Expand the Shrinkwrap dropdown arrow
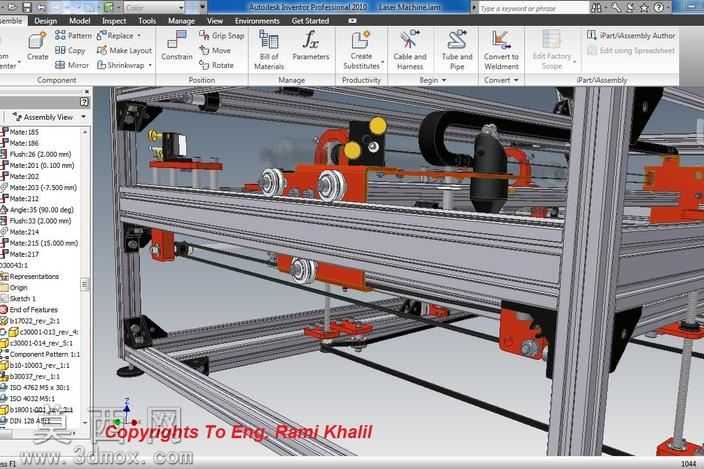 click(x=150, y=66)
